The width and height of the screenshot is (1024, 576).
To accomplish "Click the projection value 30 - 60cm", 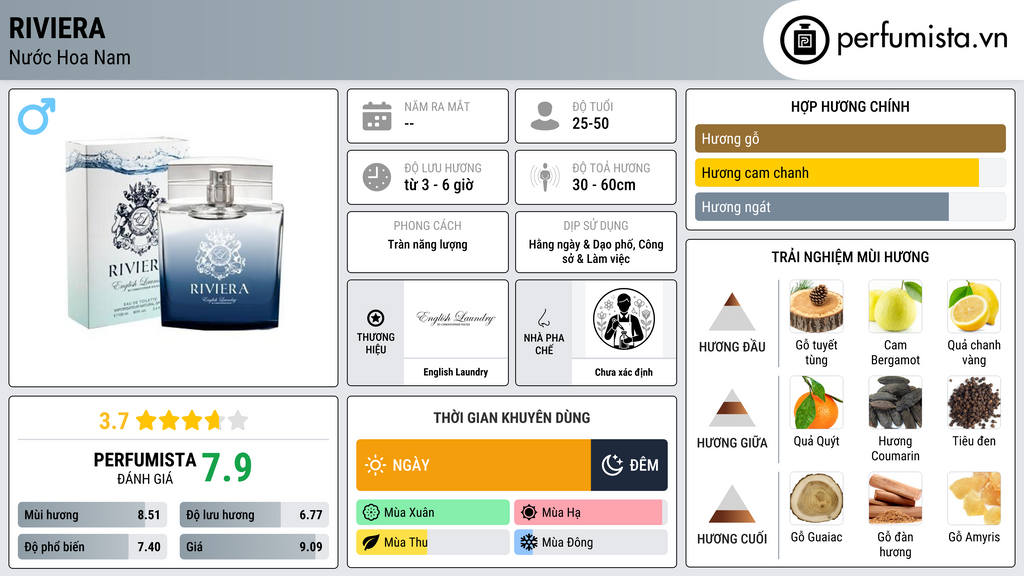I will coord(603,185).
